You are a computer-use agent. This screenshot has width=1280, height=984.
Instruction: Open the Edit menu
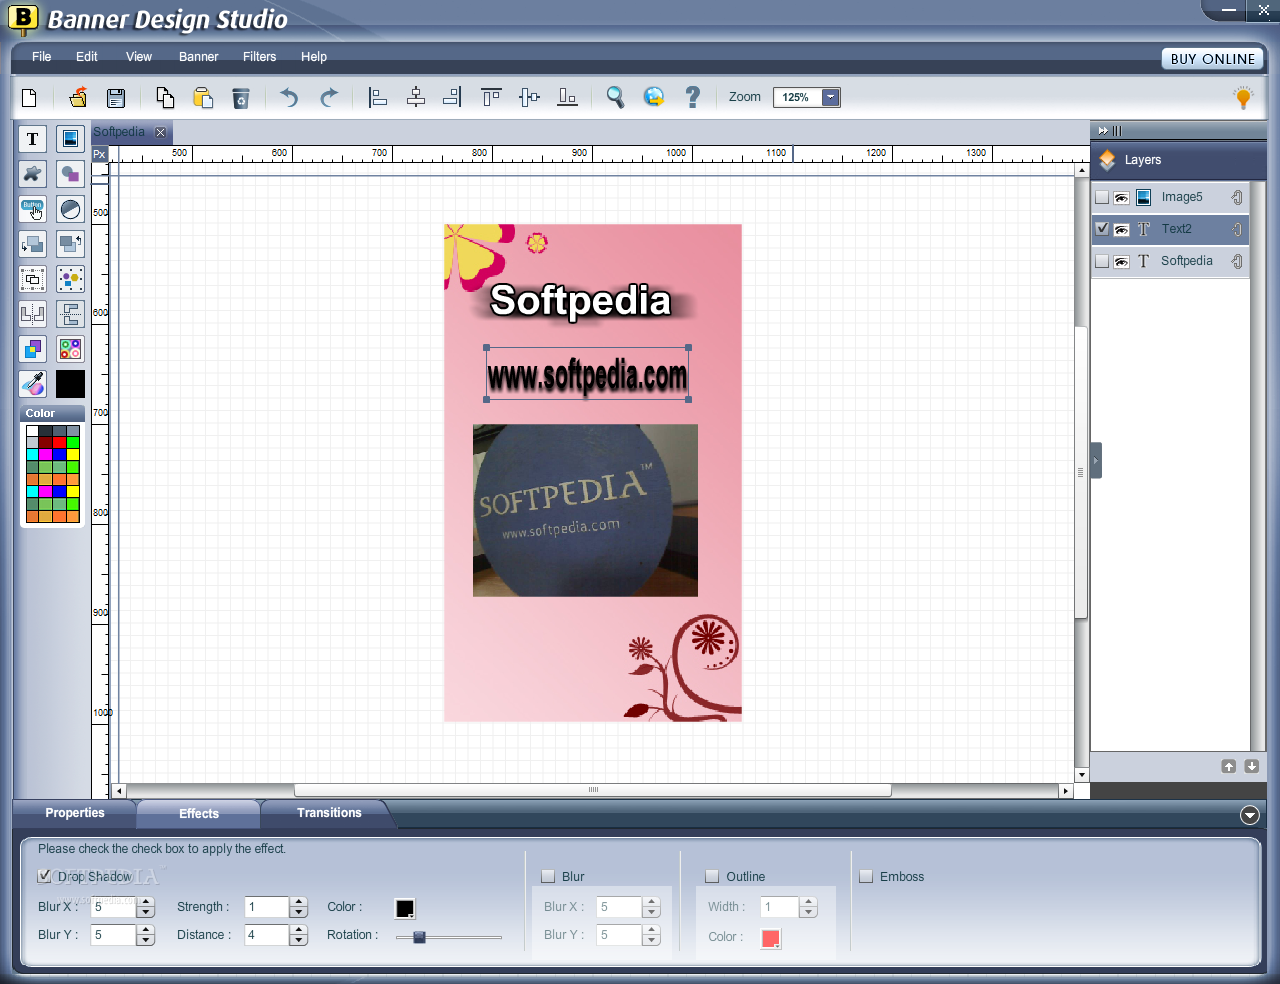point(87,57)
